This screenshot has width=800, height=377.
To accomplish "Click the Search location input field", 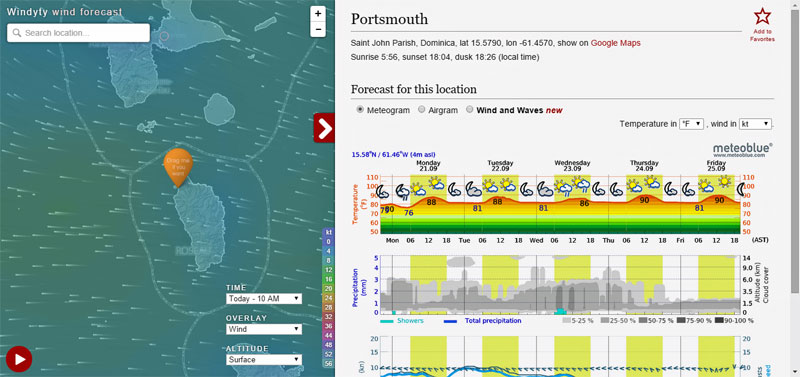I will [x=79, y=33].
